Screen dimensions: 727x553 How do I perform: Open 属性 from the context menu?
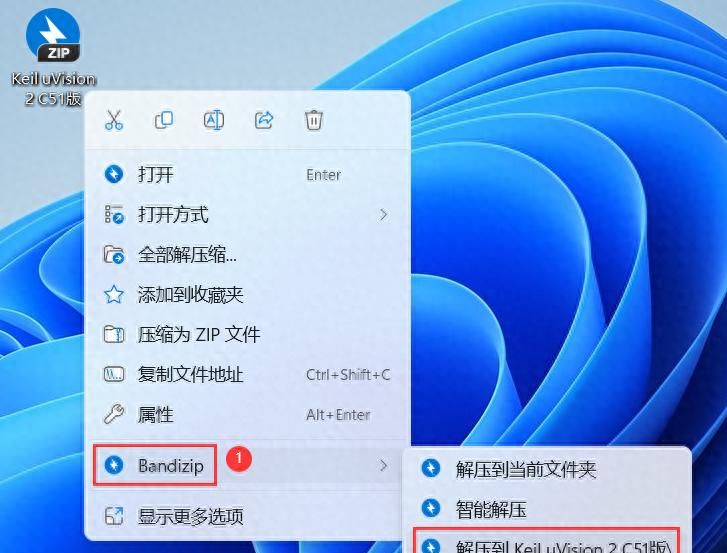(x=247, y=414)
